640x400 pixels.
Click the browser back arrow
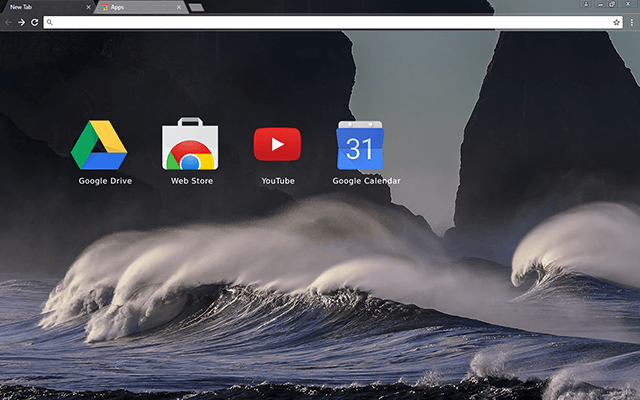(8, 21)
